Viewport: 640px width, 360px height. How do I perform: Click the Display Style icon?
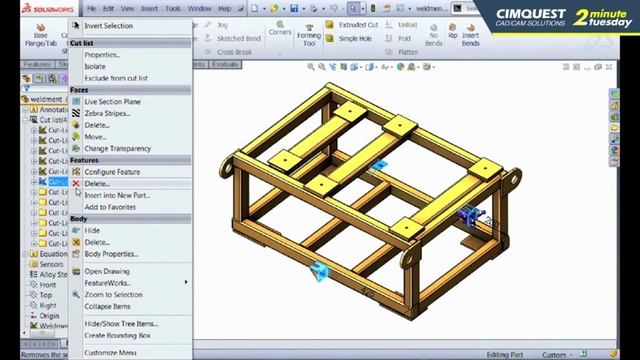click(x=369, y=67)
